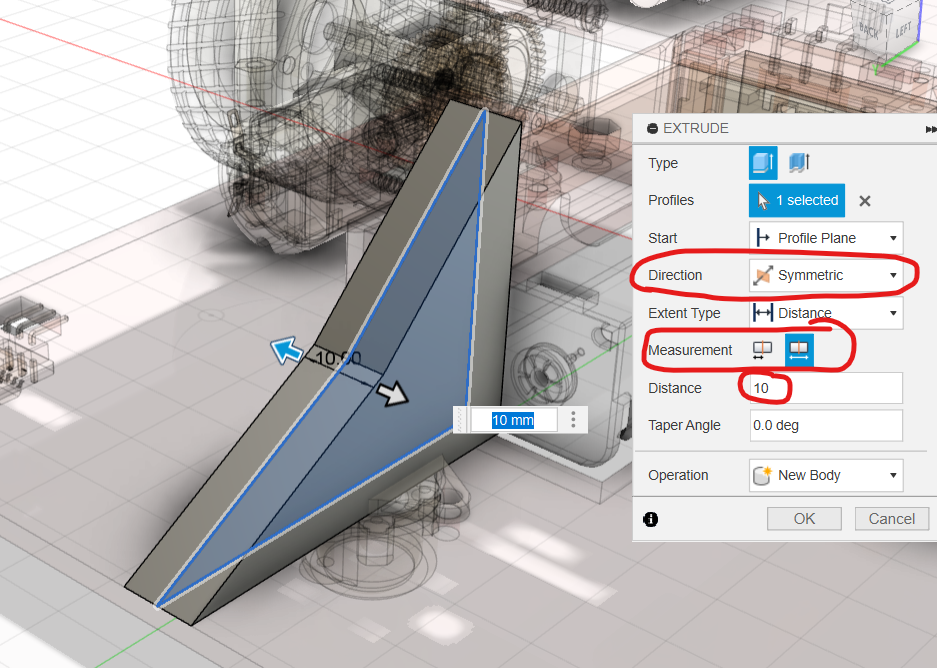Toggle Whole Length measurement option
The height and width of the screenshot is (668, 937).
click(x=798, y=350)
